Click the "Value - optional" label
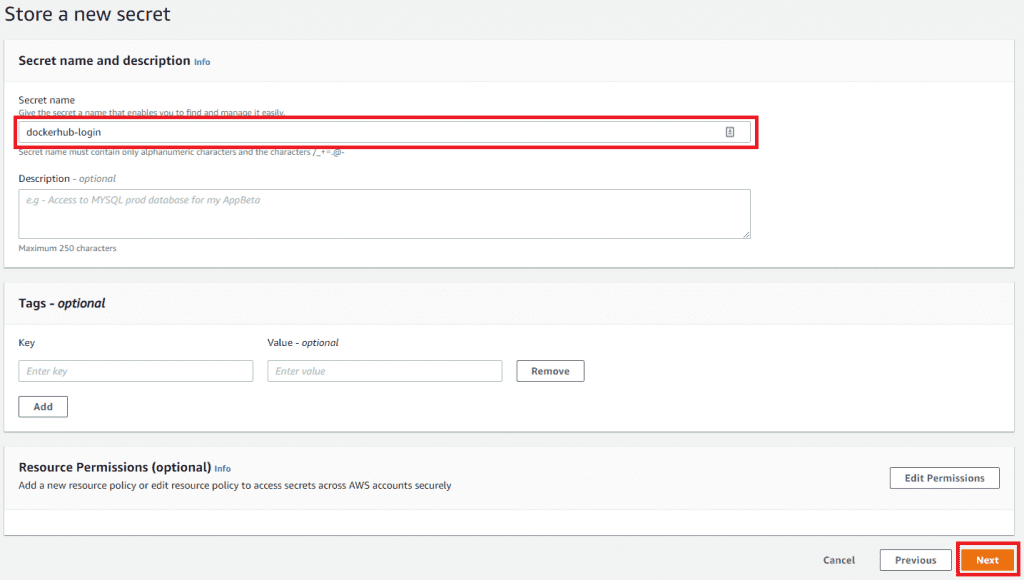Image resolution: width=1024 pixels, height=580 pixels. pos(303,342)
